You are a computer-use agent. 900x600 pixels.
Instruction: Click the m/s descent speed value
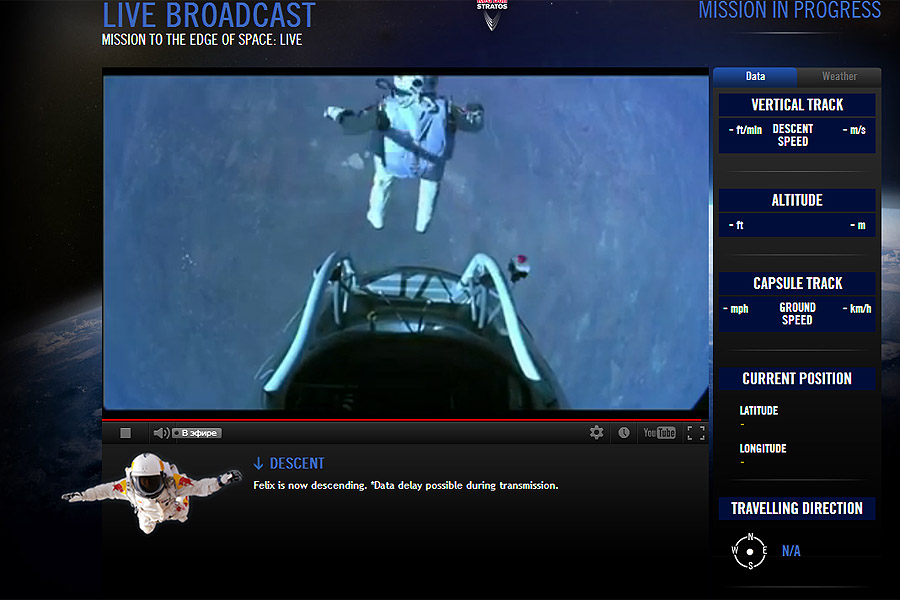point(854,130)
